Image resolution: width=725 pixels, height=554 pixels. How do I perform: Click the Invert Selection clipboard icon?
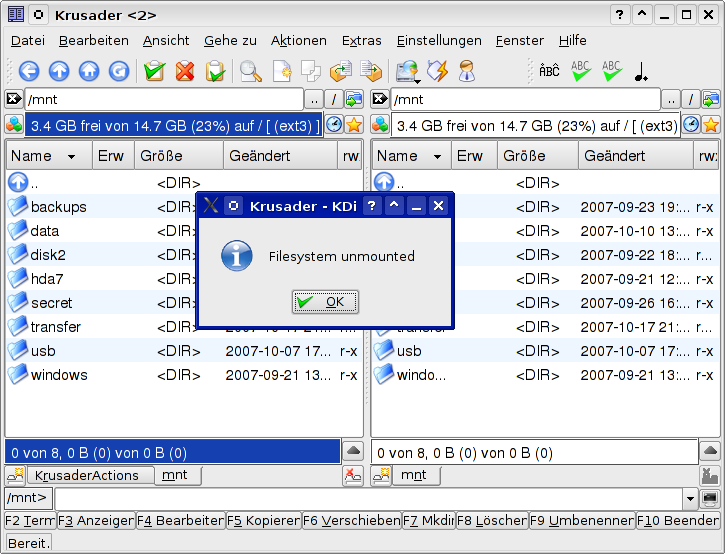coord(215,71)
